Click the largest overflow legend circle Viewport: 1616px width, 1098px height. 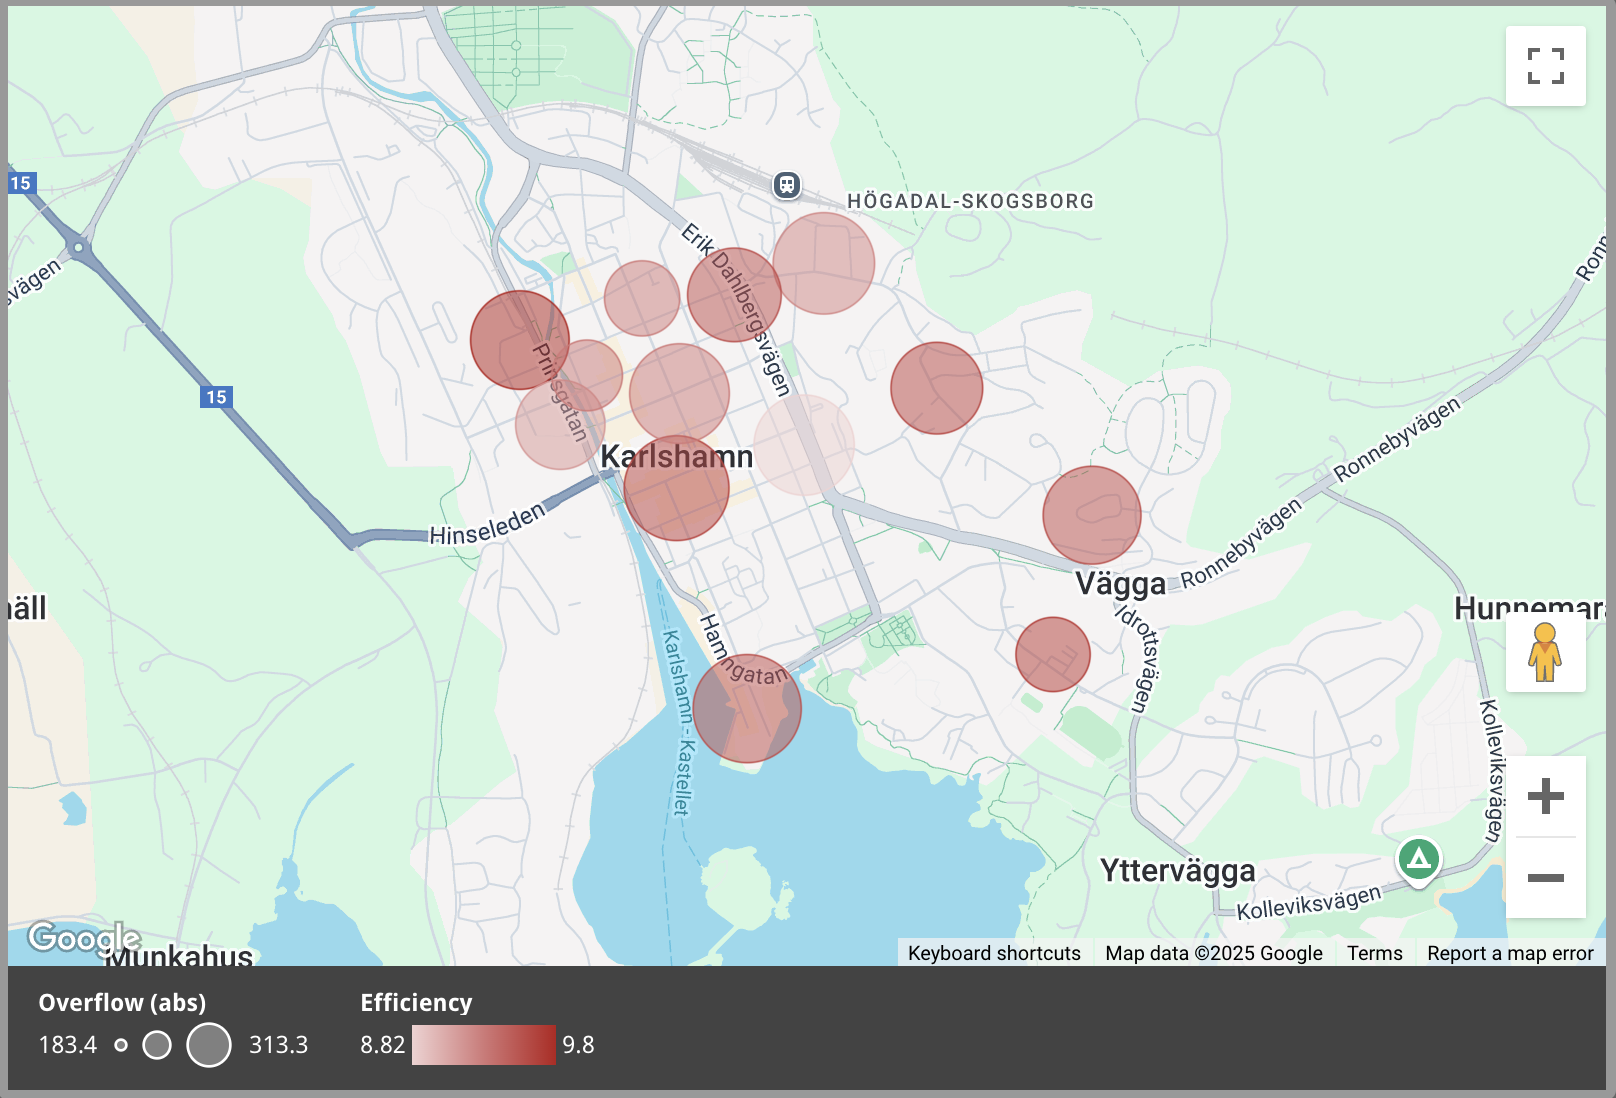click(x=209, y=1045)
